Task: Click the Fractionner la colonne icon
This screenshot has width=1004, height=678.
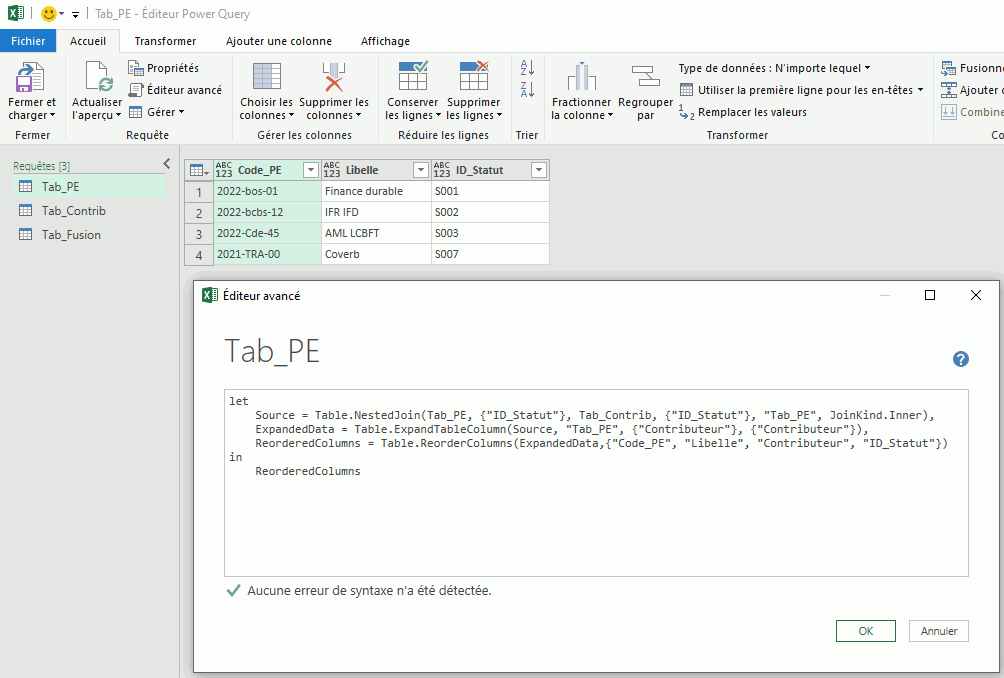Action: tap(581, 77)
